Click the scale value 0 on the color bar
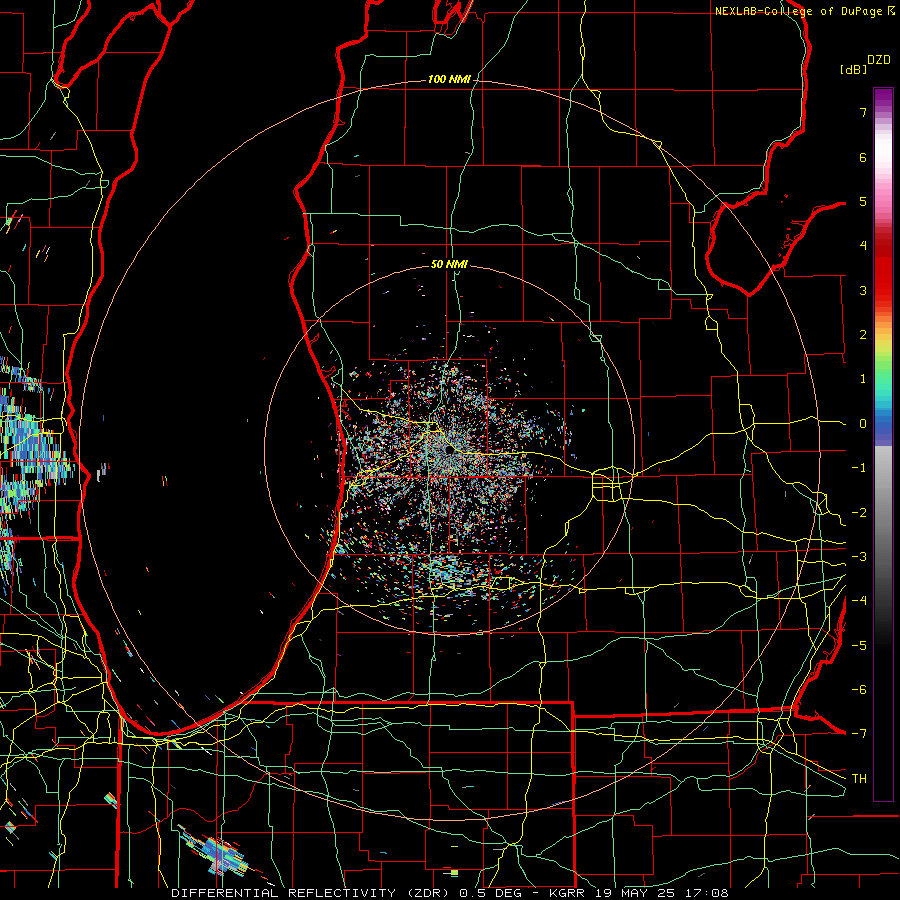 [863, 424]
